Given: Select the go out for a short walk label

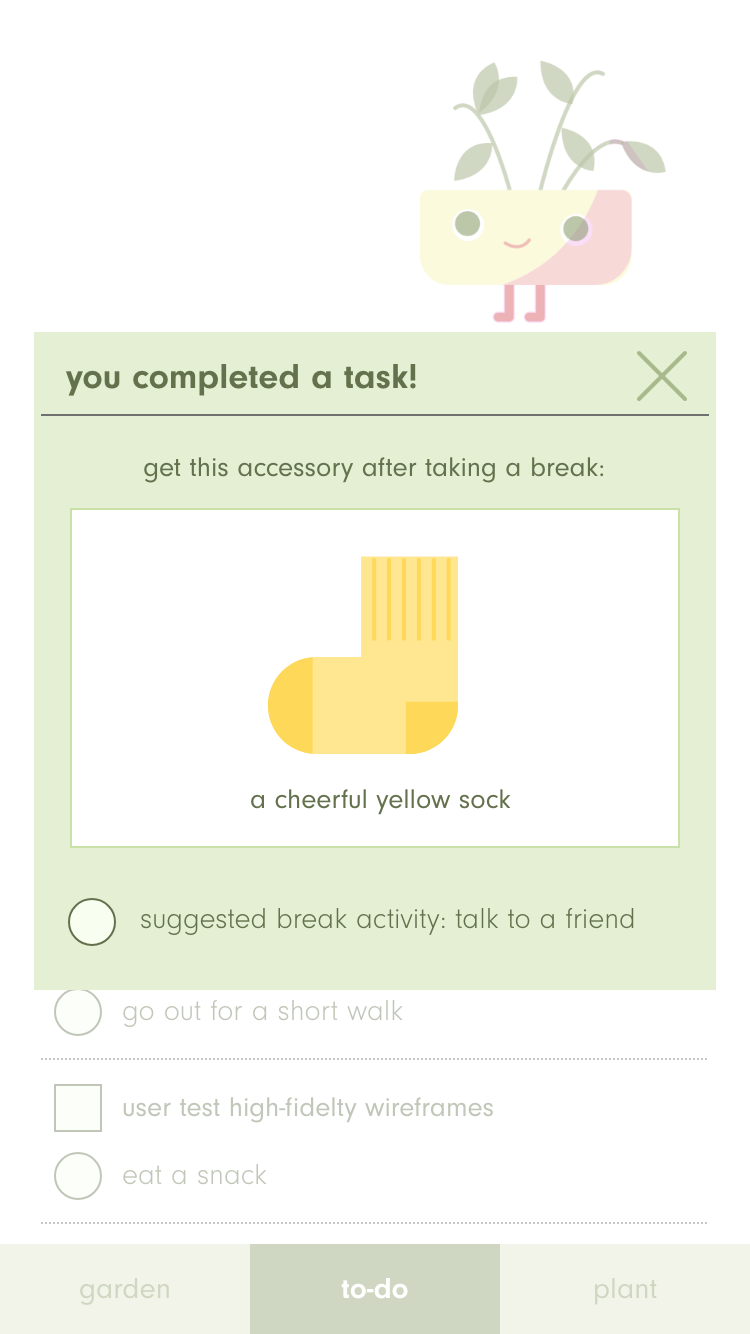Looking at the screenshot, I should (262, 1012).
